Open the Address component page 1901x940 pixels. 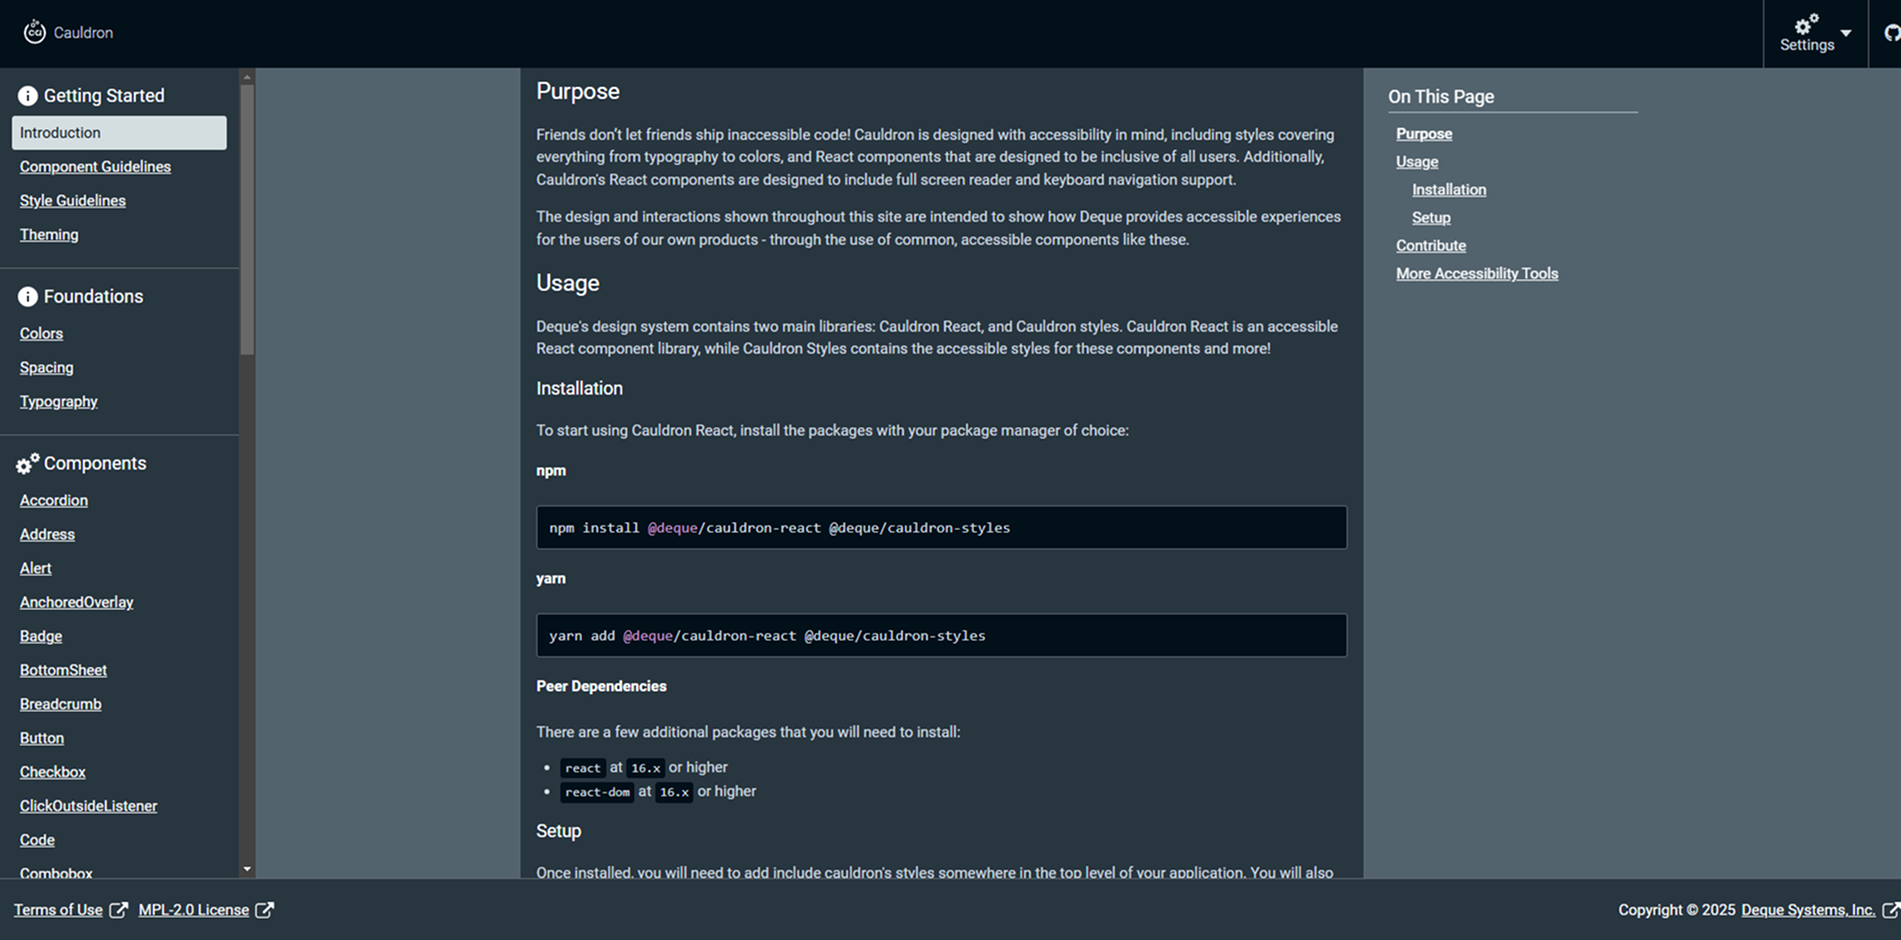[47, 535]
